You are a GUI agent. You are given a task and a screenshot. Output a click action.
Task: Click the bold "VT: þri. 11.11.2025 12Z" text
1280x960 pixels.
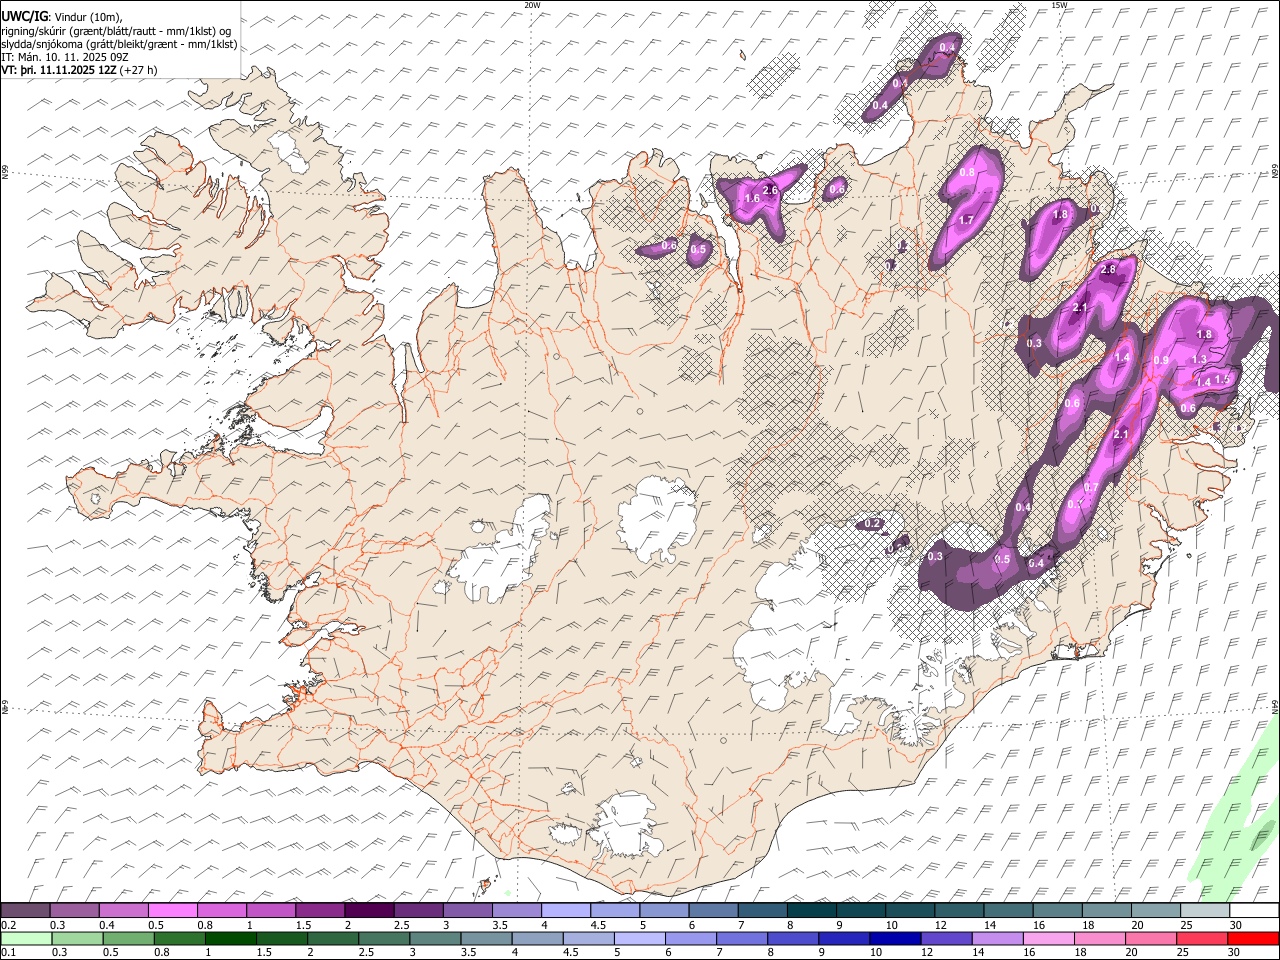pos(58,70)
